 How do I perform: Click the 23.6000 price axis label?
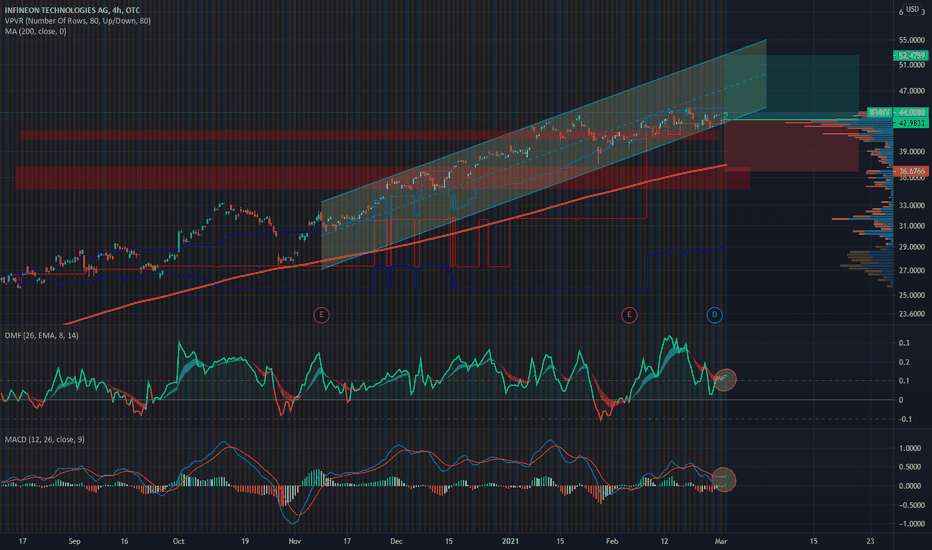coord(912,313)
